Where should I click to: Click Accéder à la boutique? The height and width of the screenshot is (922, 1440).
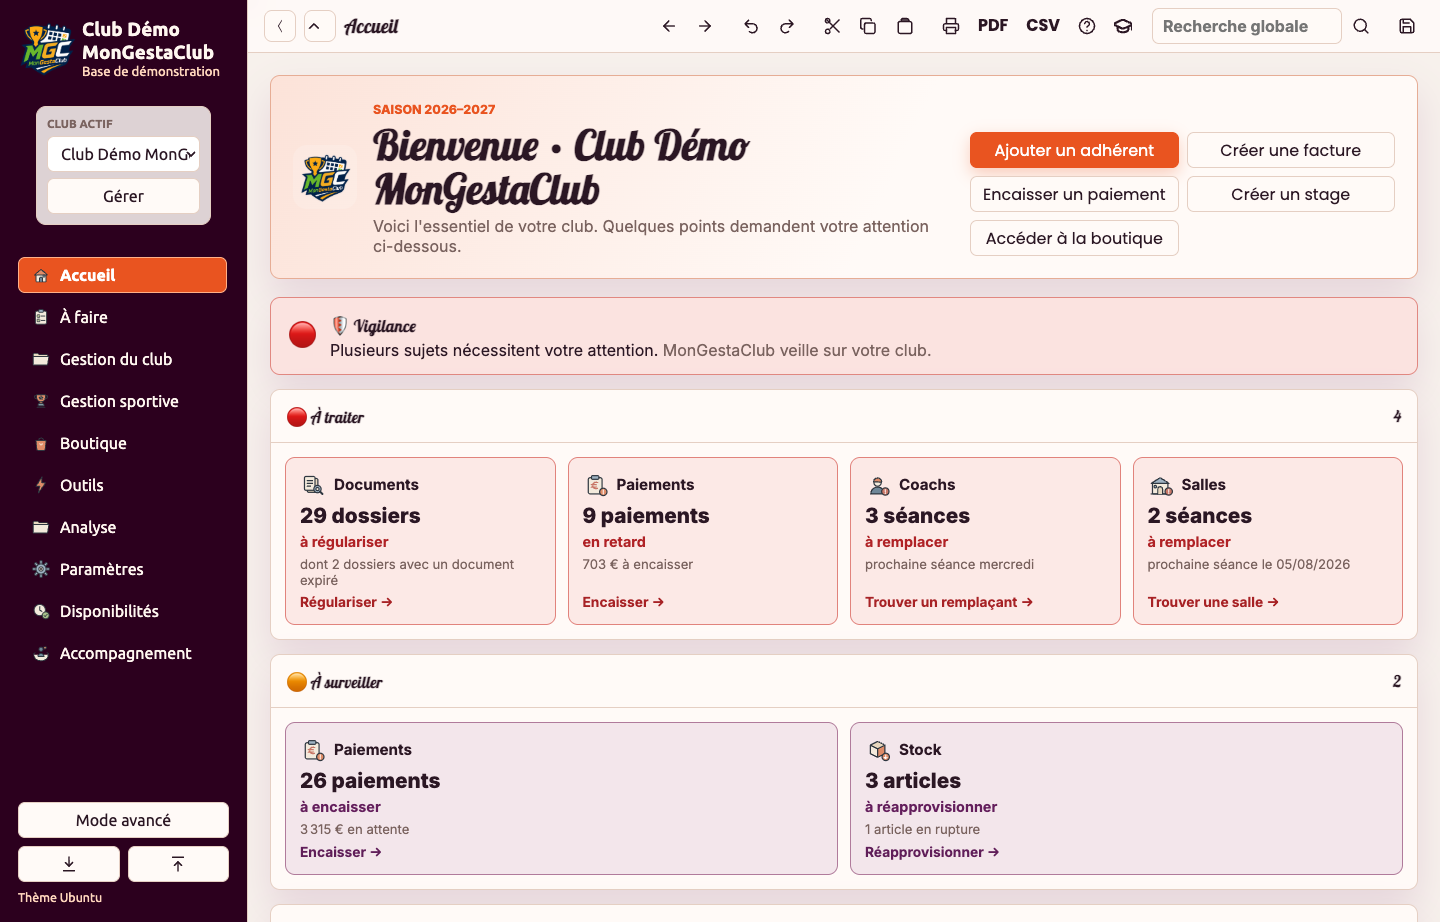coord(1074,238)
